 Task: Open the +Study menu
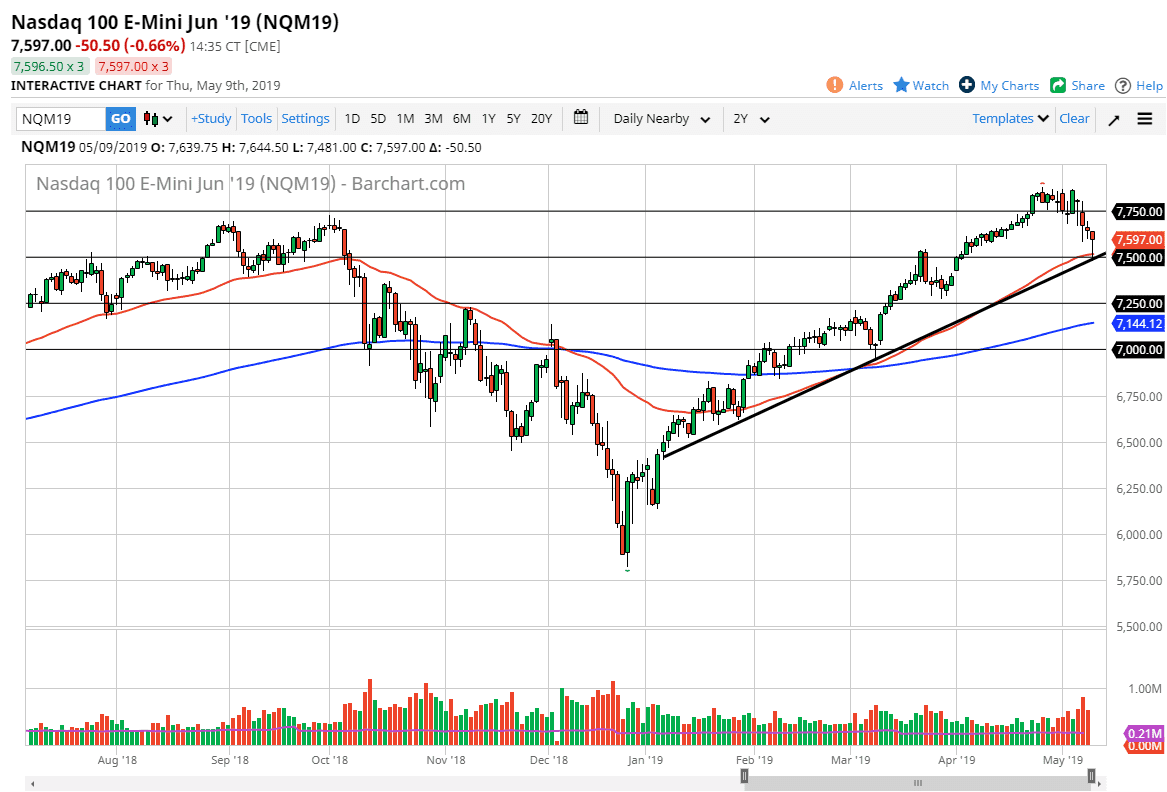point(210,118)
